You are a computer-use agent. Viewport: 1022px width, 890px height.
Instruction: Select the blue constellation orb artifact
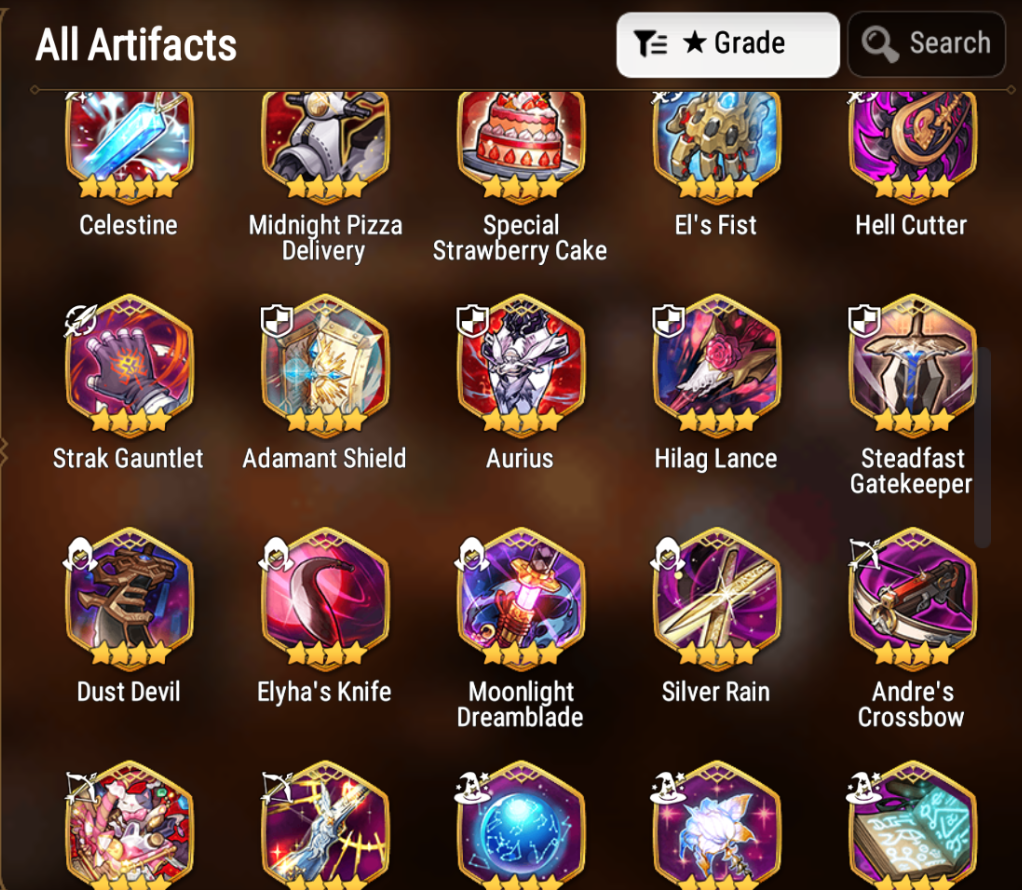(521, 825)
